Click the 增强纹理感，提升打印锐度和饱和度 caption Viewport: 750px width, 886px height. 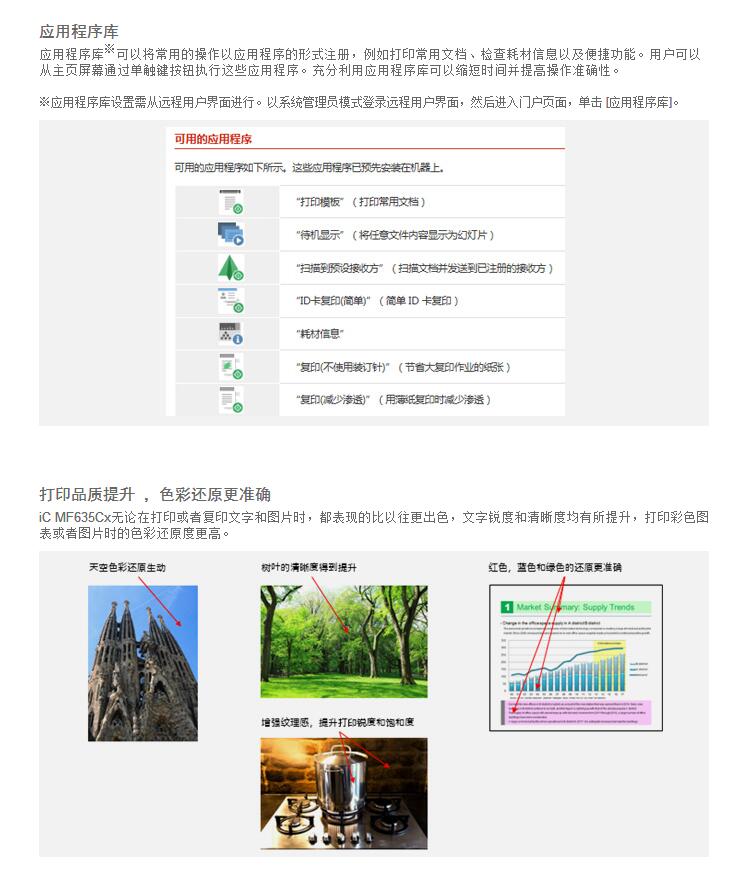tap(337, 722)
